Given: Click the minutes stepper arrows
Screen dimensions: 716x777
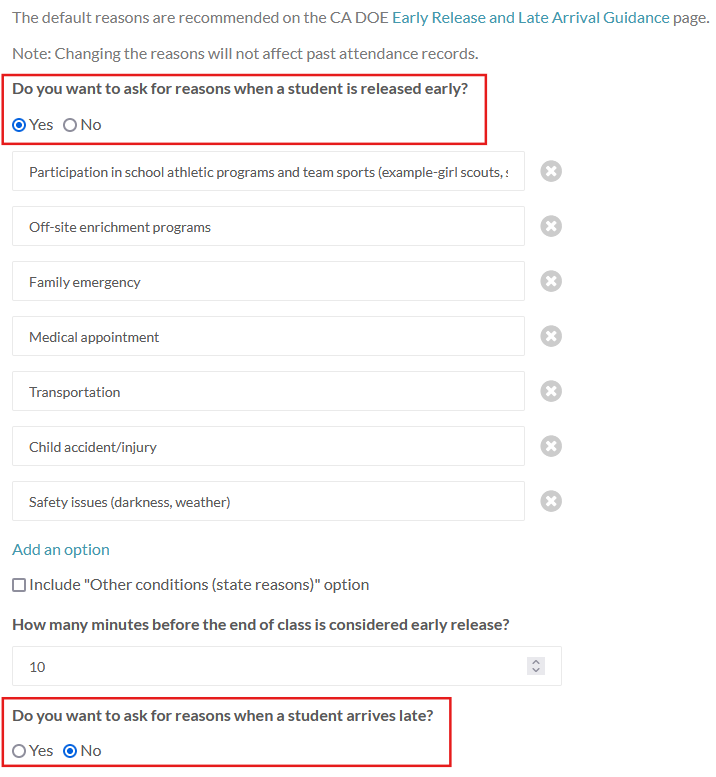Looking at the screenshot, I should click(536, 666).
